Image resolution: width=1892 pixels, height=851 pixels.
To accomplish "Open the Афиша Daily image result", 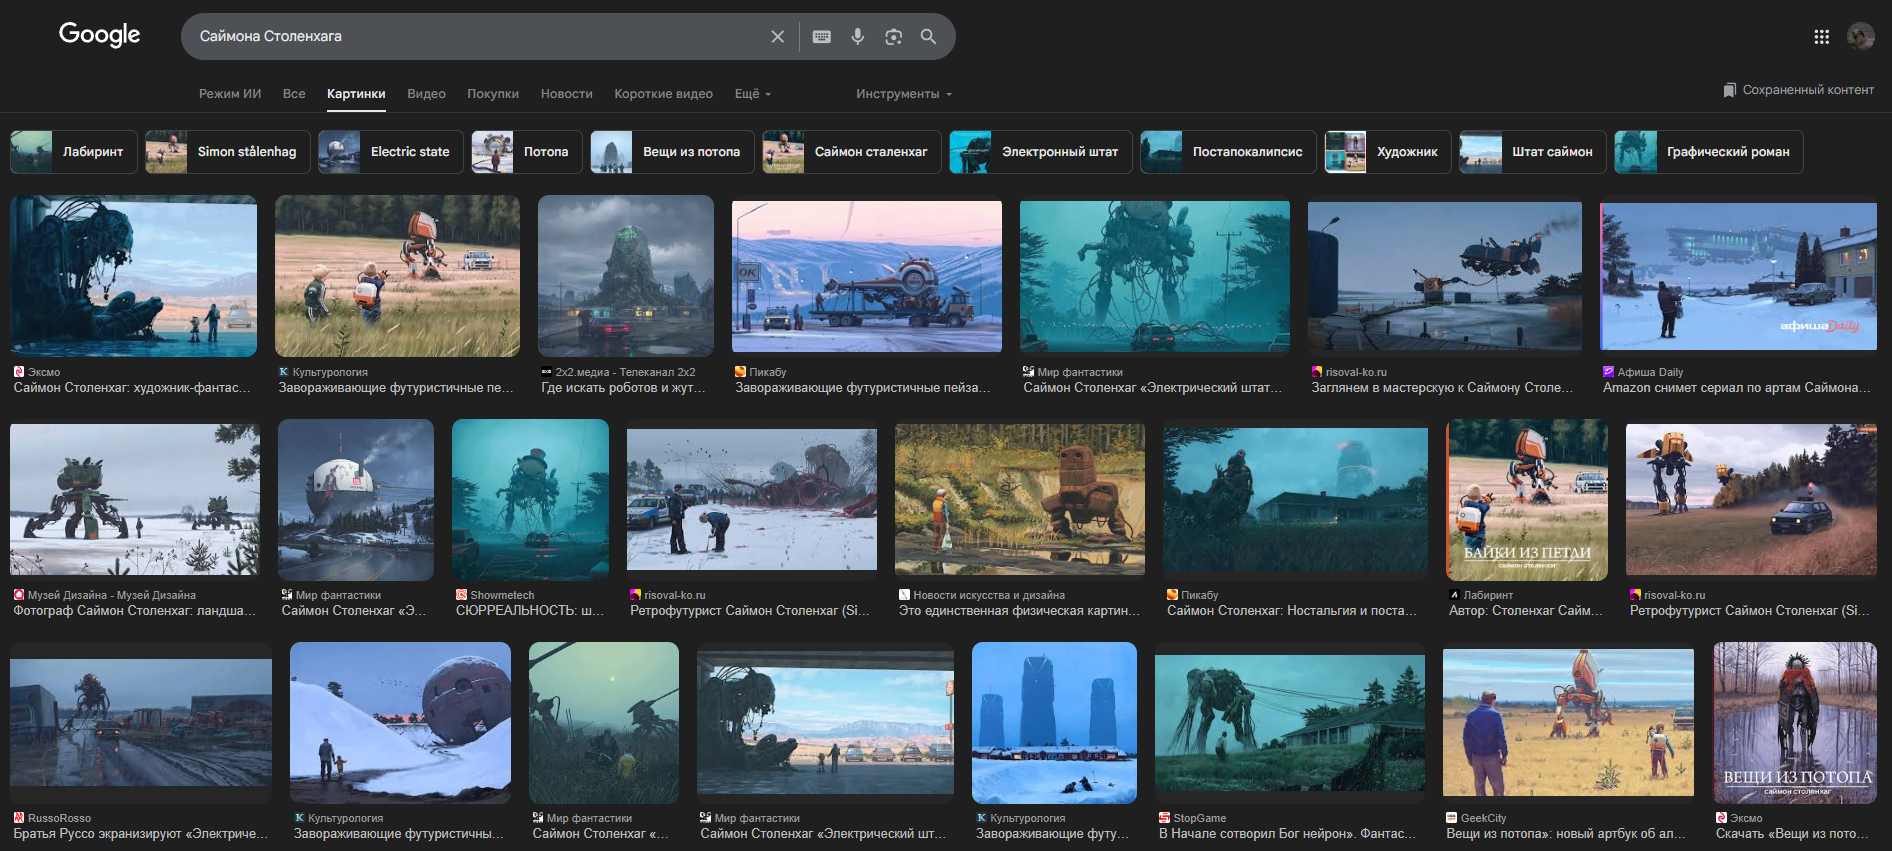I will [1738, 276].
